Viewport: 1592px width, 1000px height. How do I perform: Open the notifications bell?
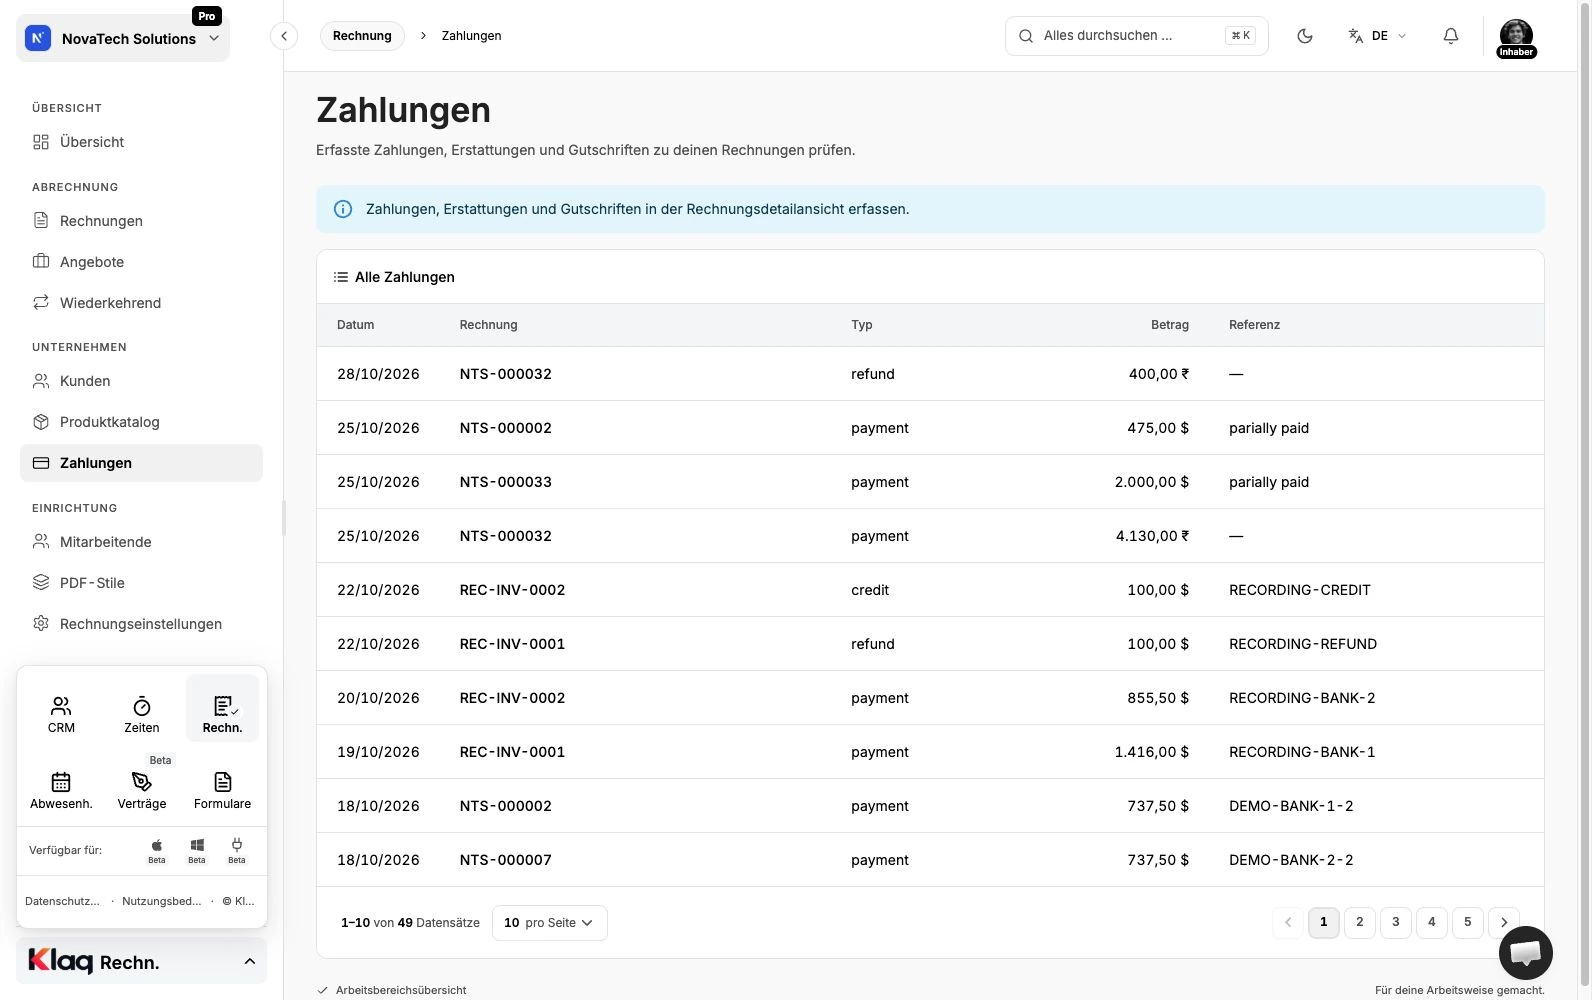tap(1450, 36)
